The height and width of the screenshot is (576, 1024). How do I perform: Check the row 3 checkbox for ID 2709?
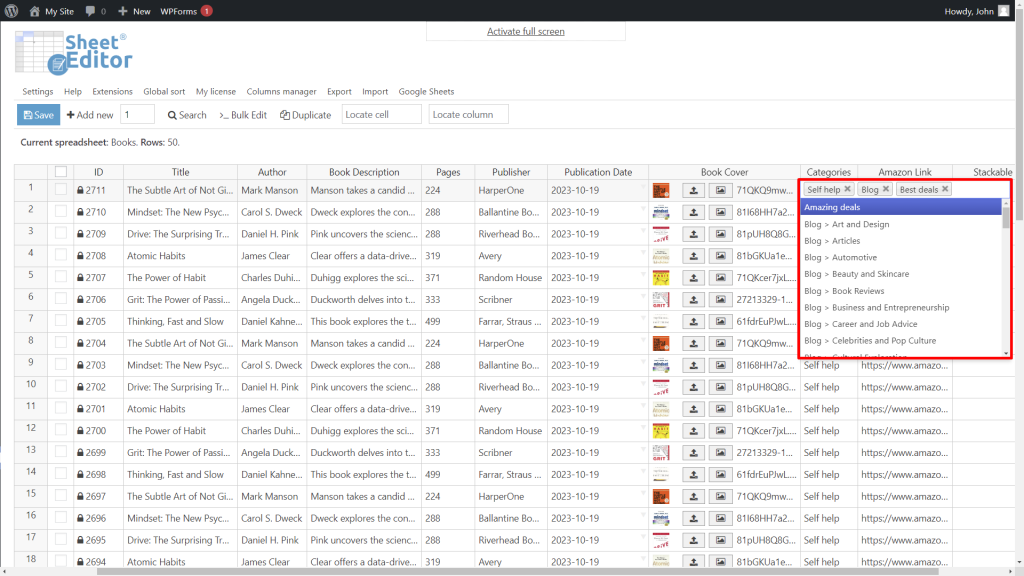[61, 233]
